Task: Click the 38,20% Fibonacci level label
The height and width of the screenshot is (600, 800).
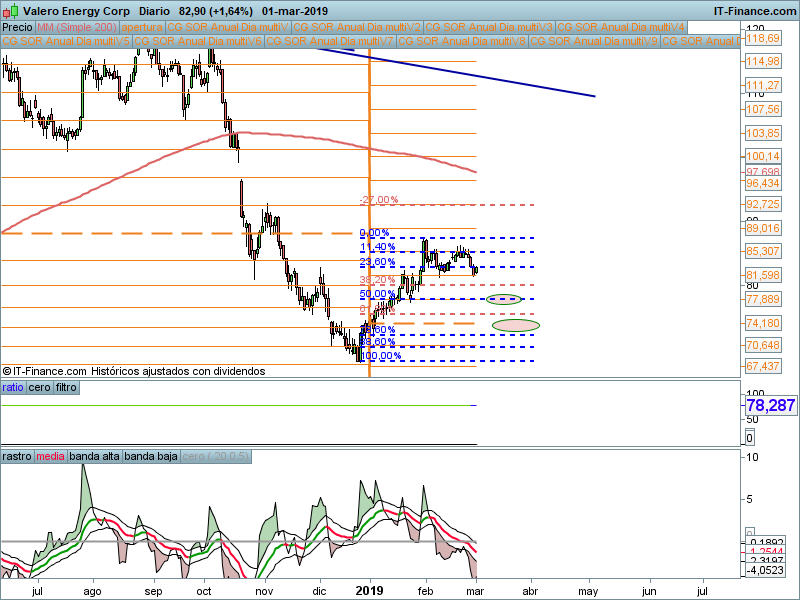Action: coord(378,280)
